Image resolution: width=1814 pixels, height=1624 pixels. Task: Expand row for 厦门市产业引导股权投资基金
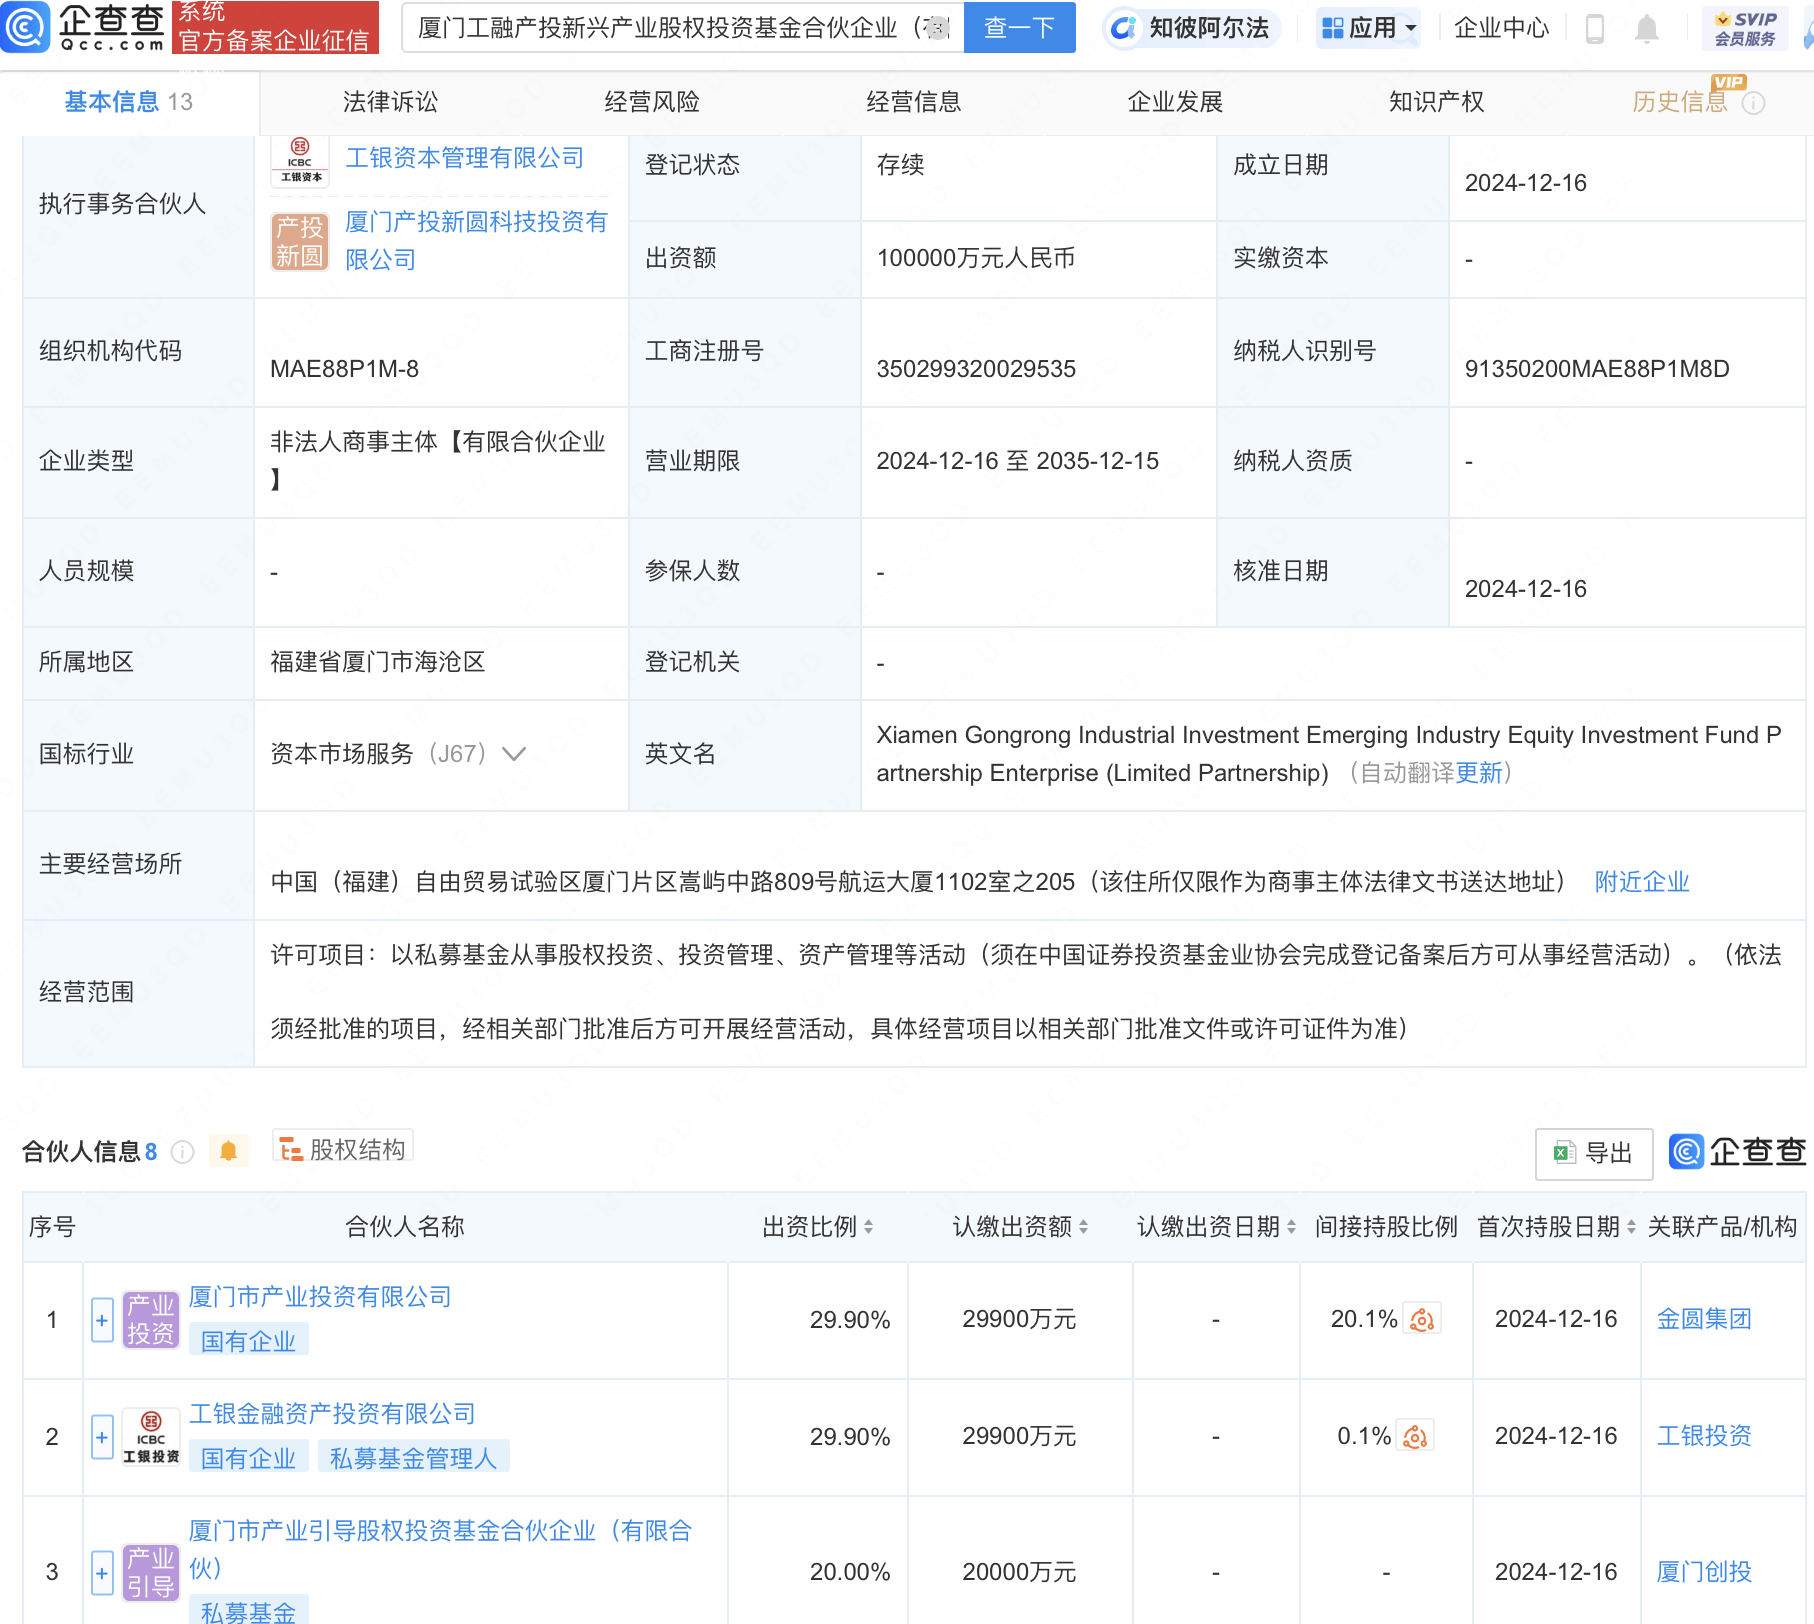pos(102,1573)
